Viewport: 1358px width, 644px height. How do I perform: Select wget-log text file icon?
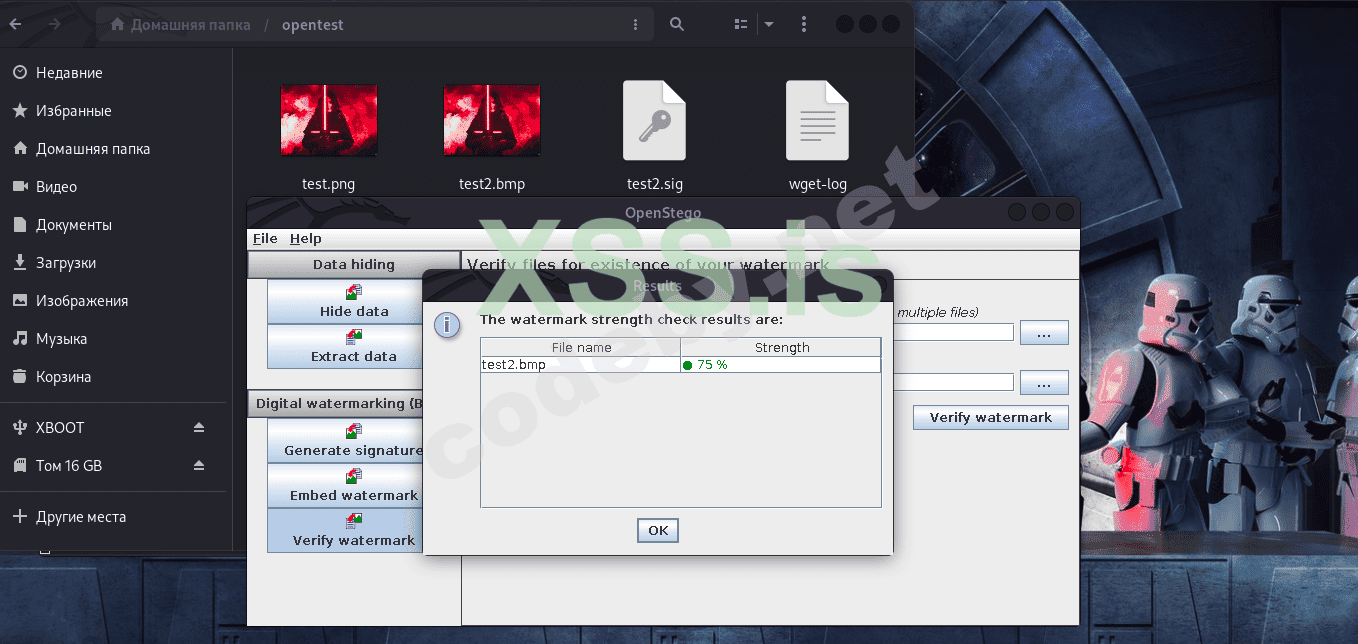(x=817, y=121)
